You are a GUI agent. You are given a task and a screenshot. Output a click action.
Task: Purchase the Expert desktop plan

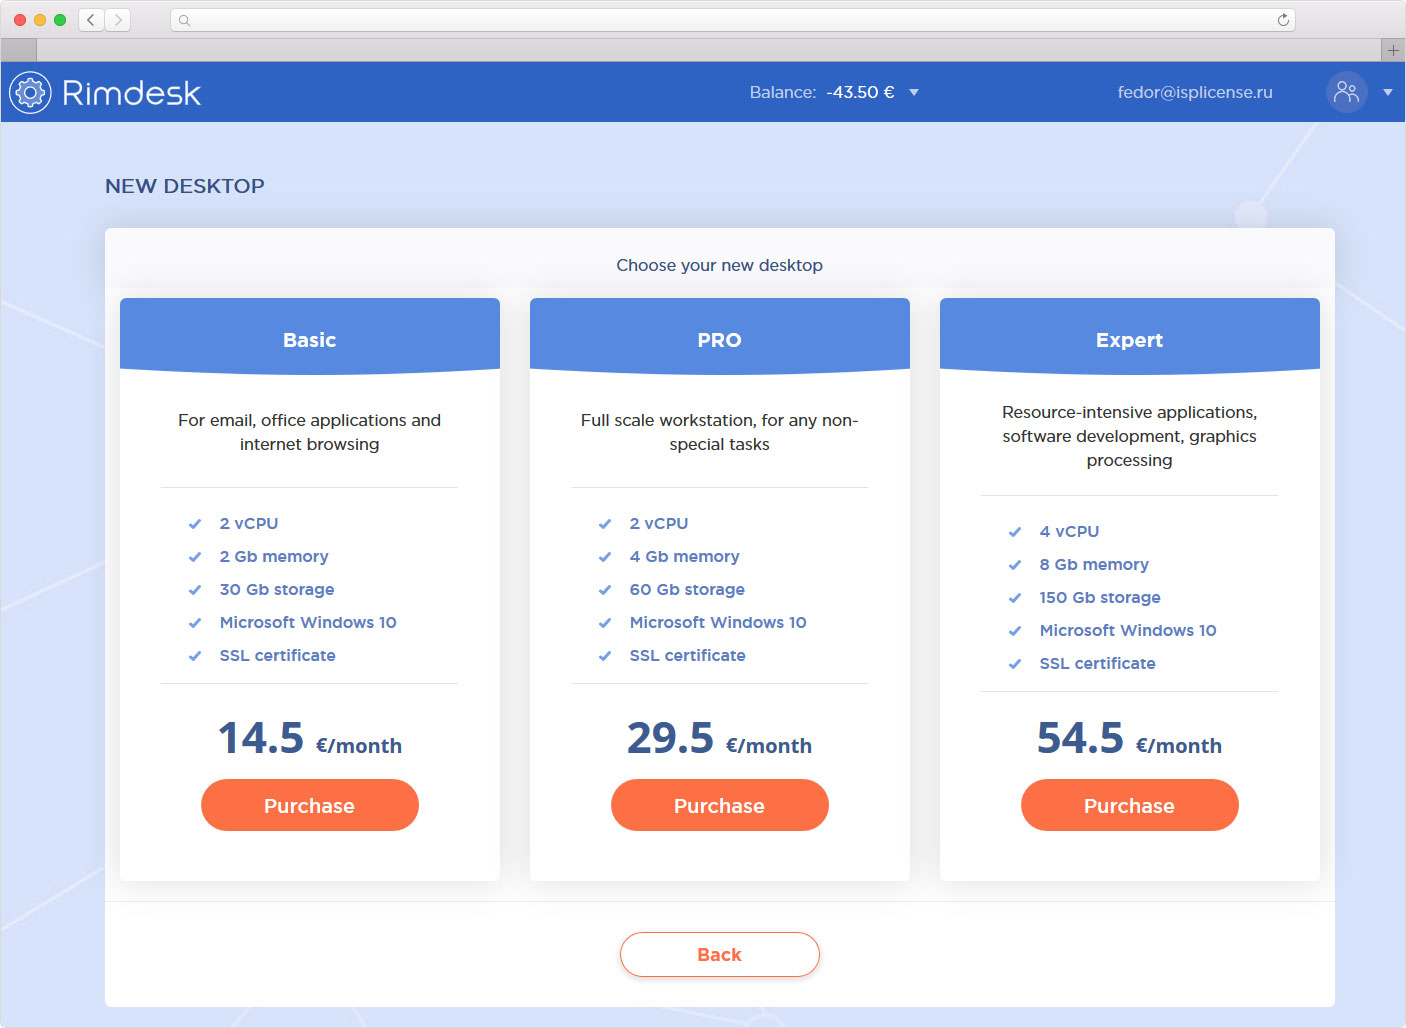pos(1129,805)
